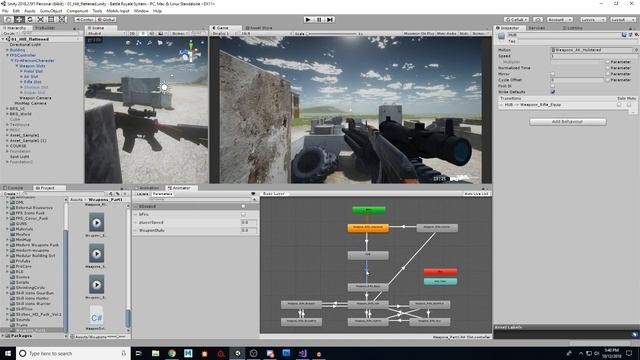
Task: Open the Layers dropdown
Action: pos(593,19)
